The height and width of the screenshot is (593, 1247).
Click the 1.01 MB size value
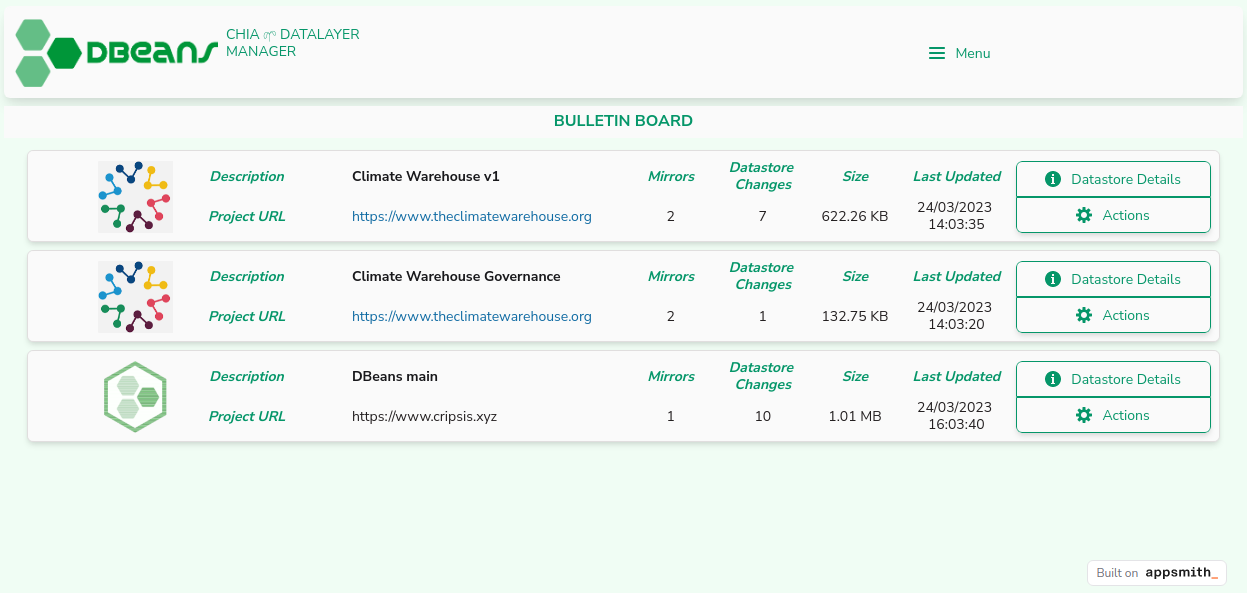(855, 416)
